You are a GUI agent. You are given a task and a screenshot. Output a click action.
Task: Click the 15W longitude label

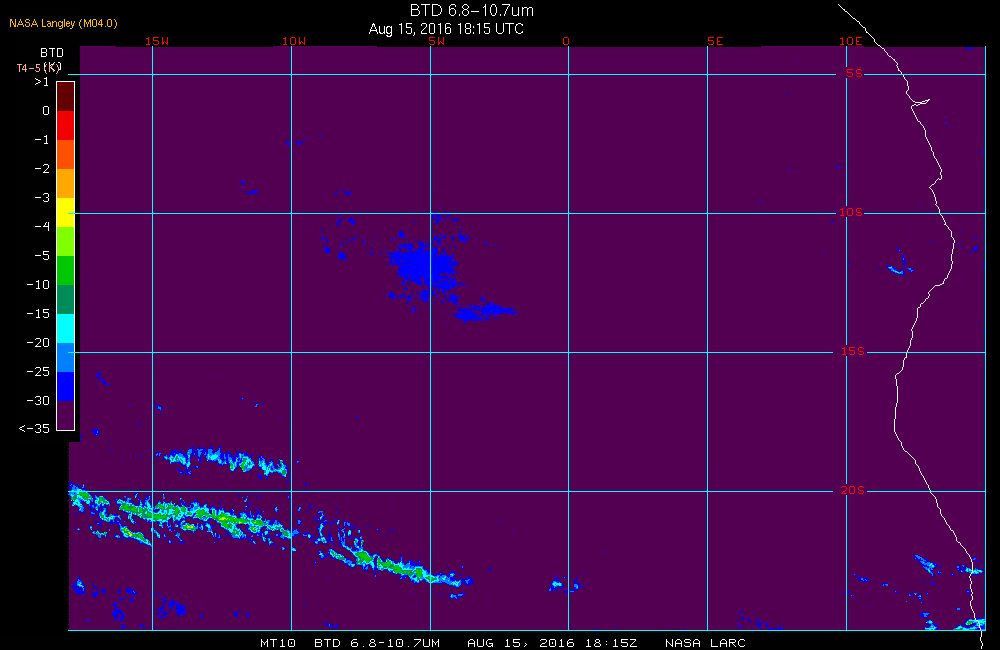pos(157,41)
